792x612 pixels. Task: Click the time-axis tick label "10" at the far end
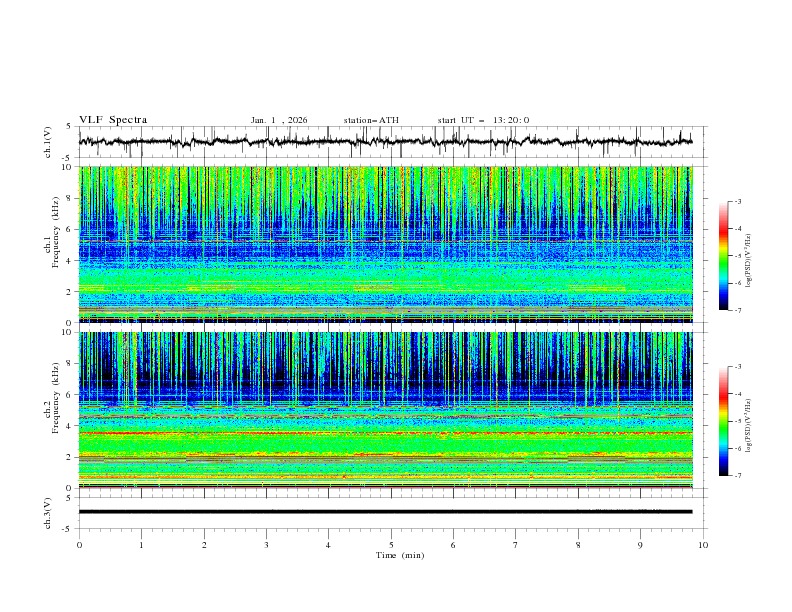pyautogui.click(x=703, y=545)
